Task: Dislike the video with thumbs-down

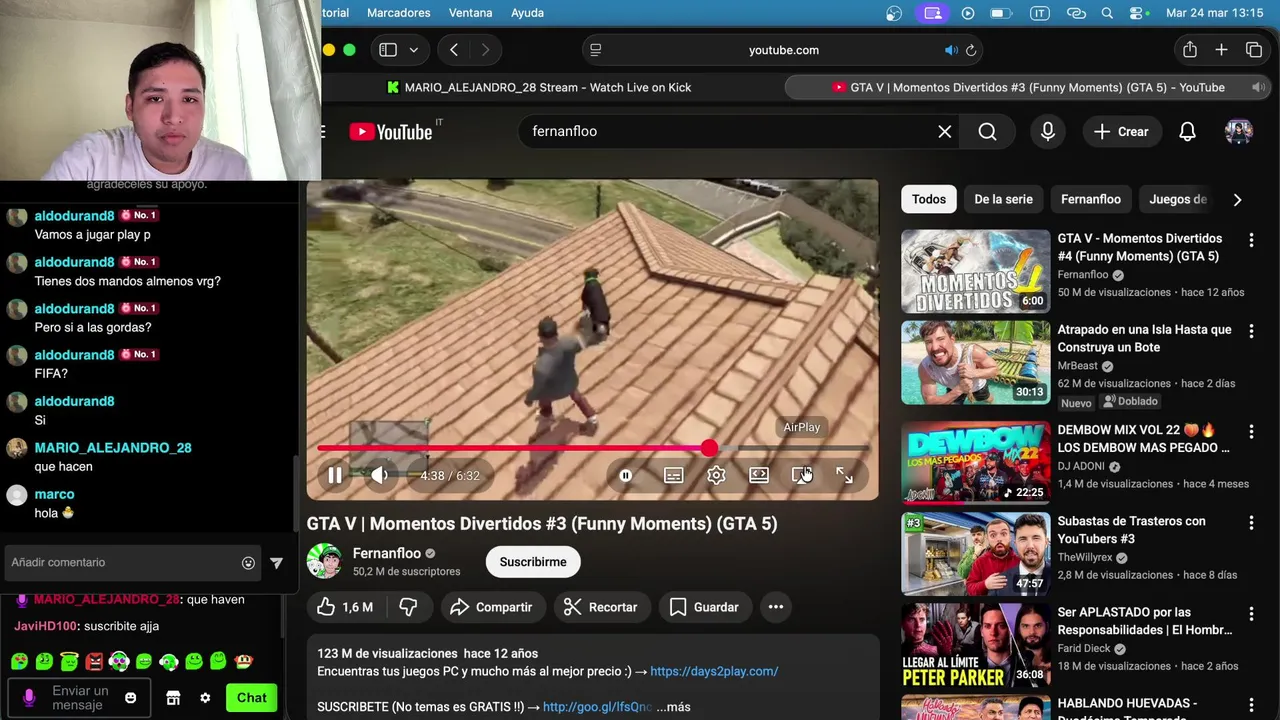Action: [408, 607]
